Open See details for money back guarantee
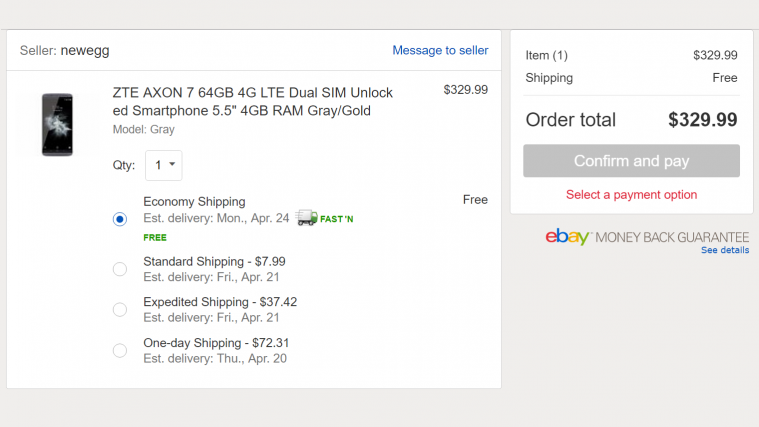Viewport: 759px width, 427px height. (x=724, y=250)
